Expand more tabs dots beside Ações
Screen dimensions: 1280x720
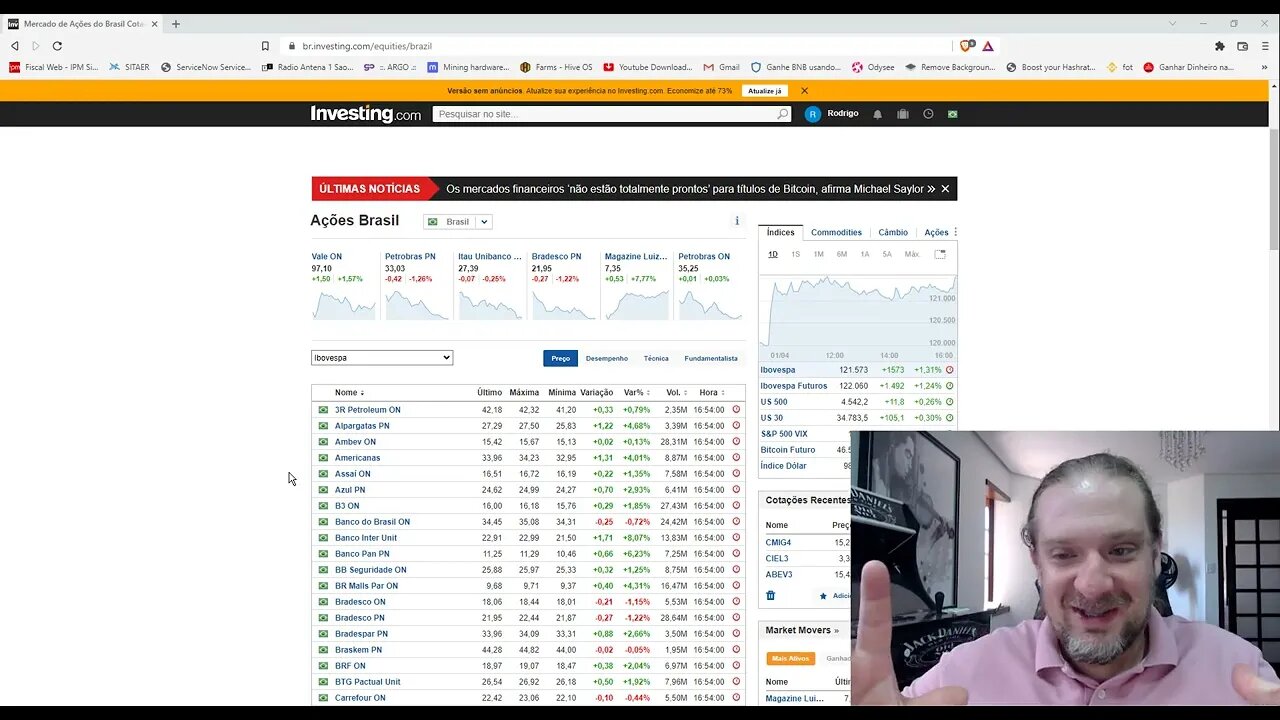point(955,232)
